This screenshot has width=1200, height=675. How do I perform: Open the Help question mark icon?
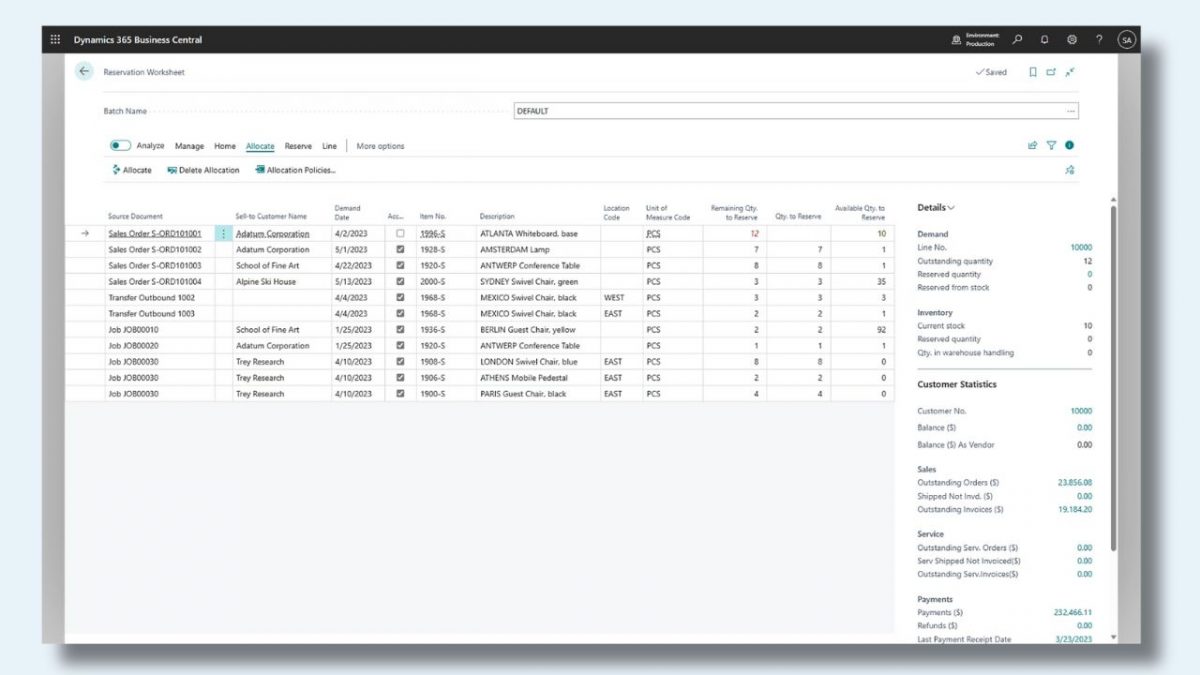pyautogui.click(x=1098, y=40)
